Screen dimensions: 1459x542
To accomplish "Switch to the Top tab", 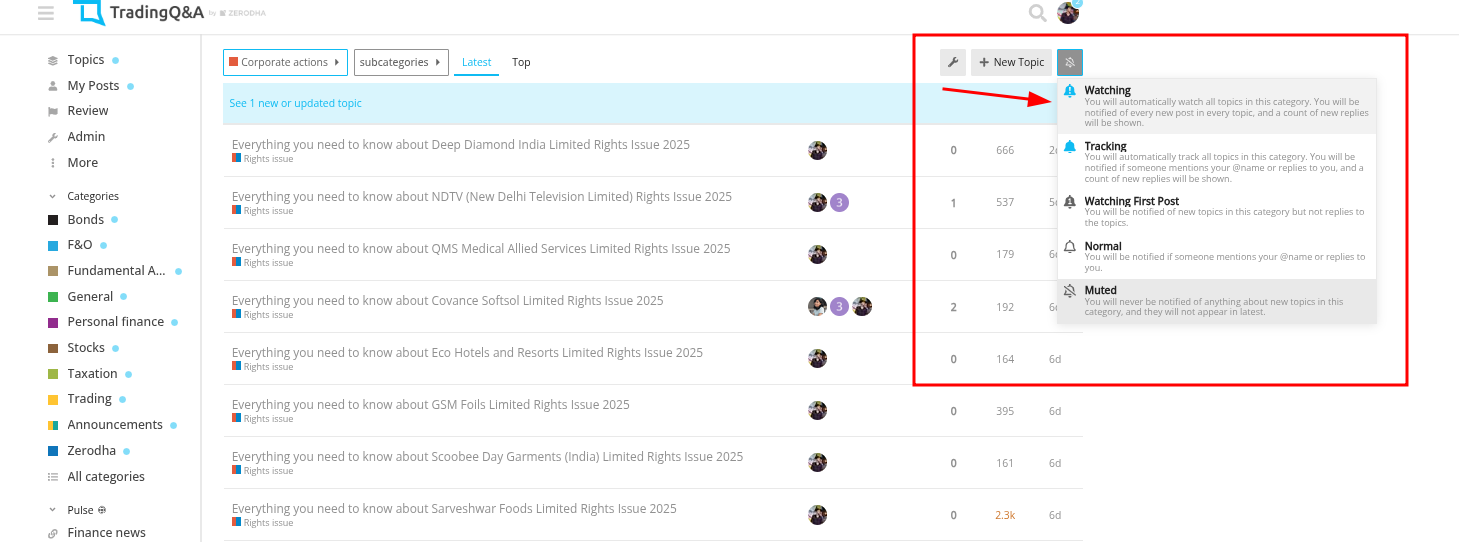I will (x=521, y=62).
